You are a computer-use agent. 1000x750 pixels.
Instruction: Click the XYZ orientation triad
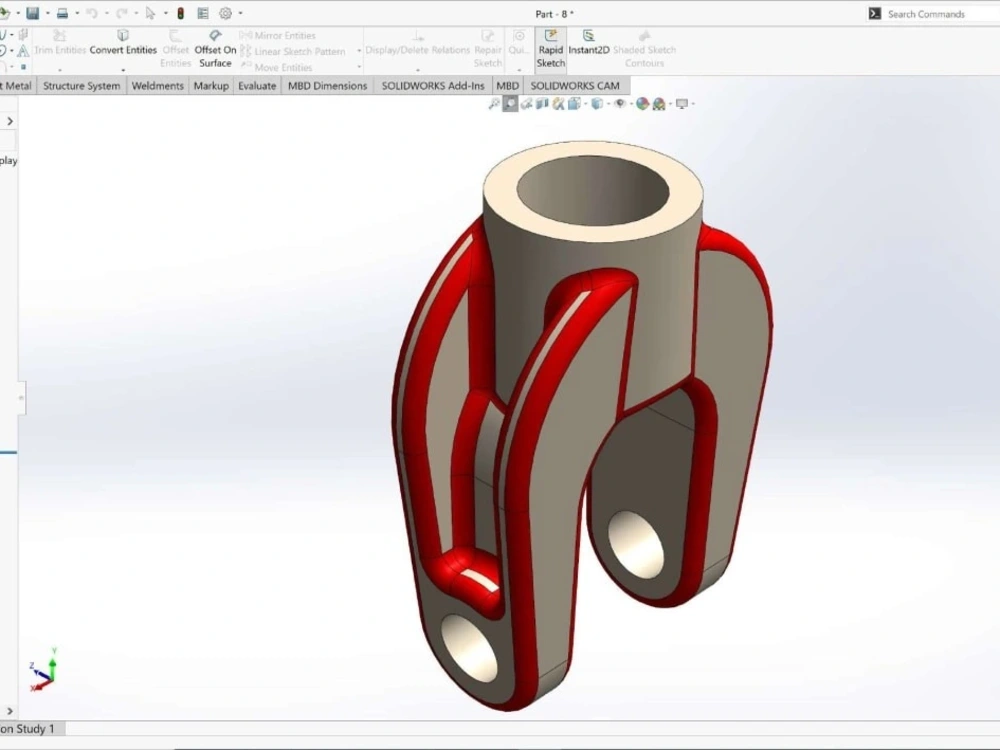pos(43,670)
